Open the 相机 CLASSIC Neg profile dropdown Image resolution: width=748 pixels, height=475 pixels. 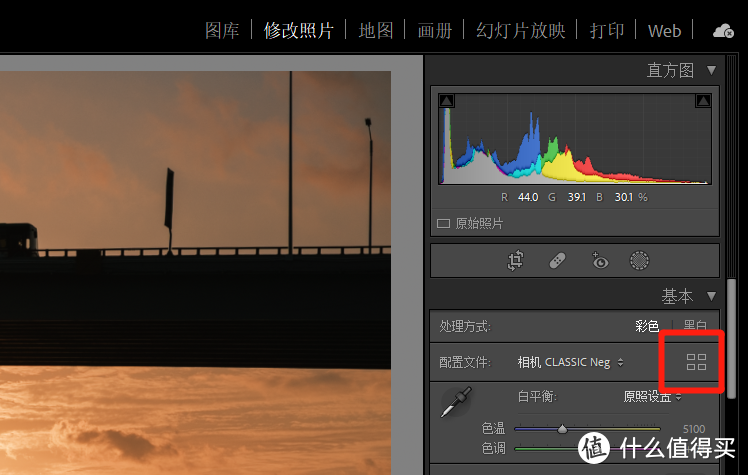(x=571, y=362)
